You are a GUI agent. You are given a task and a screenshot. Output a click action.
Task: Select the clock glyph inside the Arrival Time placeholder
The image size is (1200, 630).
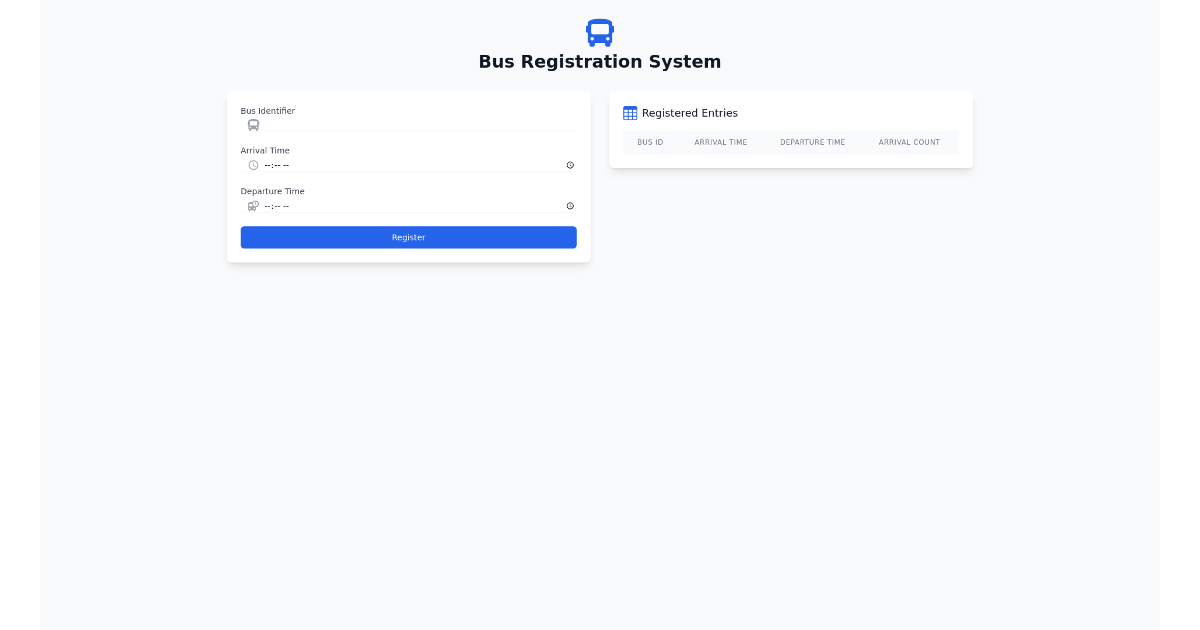(253, 165)
